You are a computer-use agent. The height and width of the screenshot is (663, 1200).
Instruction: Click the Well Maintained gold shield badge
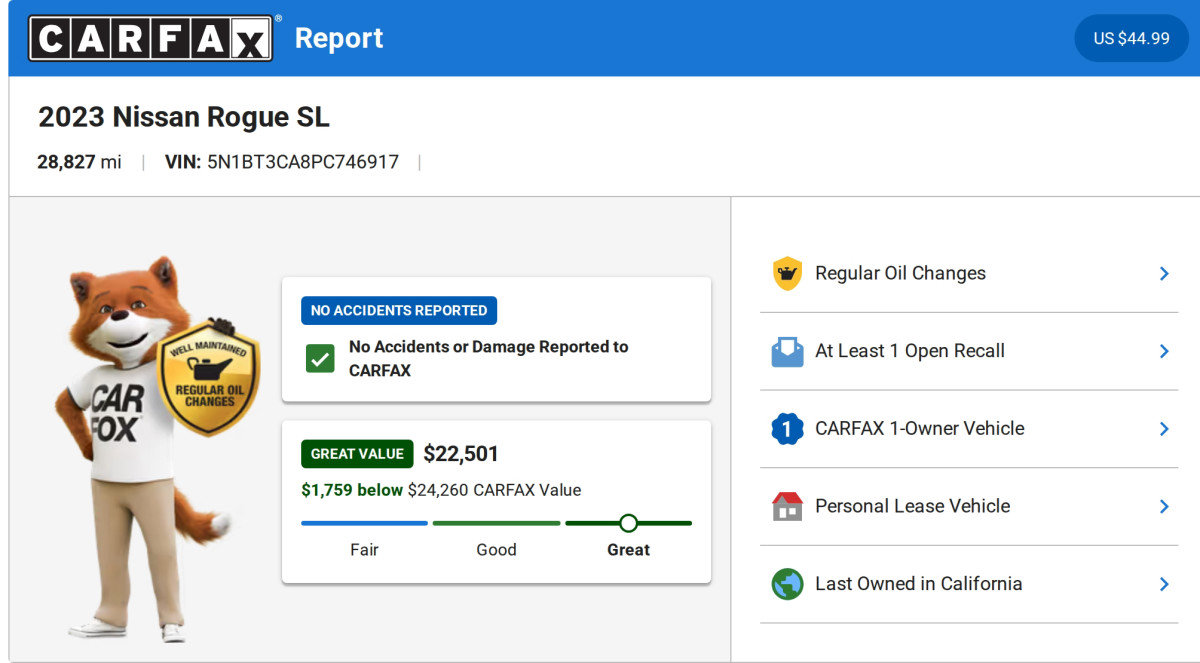208,377
